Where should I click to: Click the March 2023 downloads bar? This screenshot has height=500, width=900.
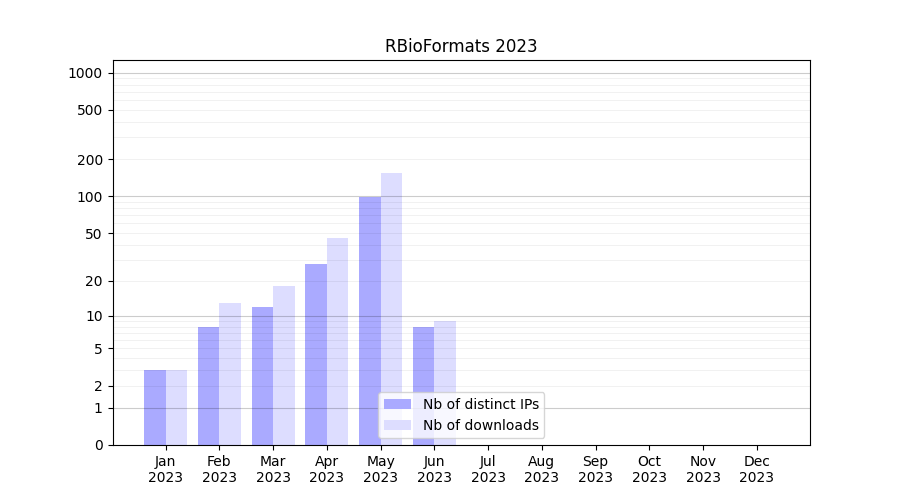coord(284,365)
